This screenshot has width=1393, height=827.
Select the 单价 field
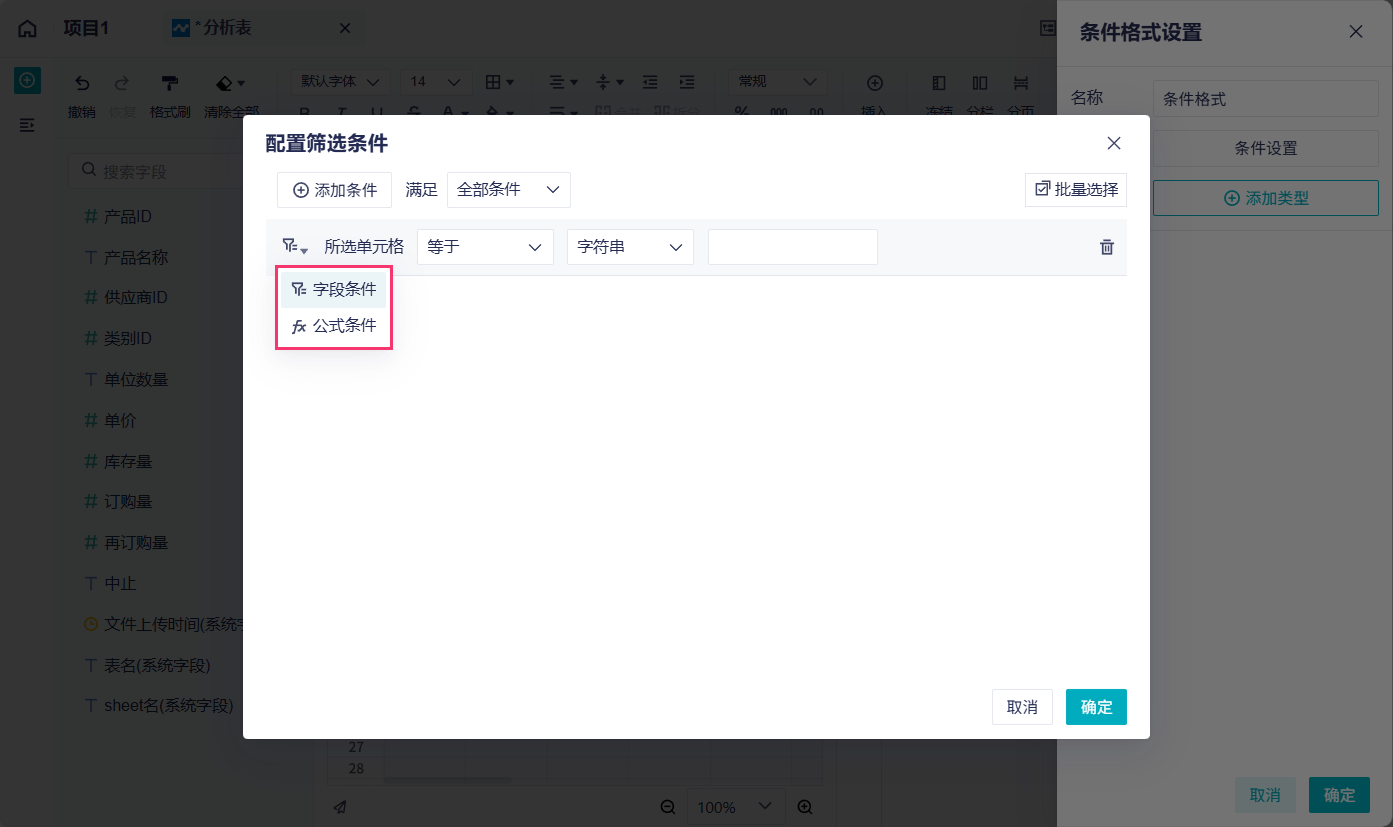pos(120,421)
